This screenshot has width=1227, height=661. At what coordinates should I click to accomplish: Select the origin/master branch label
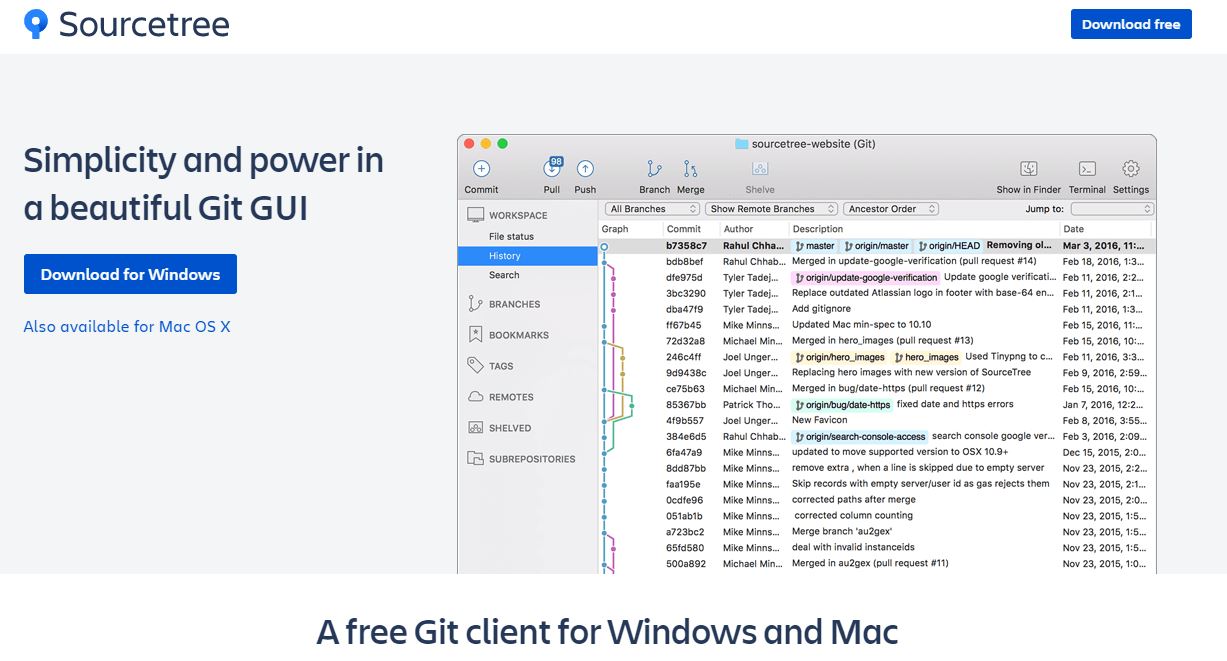(876, 246)
